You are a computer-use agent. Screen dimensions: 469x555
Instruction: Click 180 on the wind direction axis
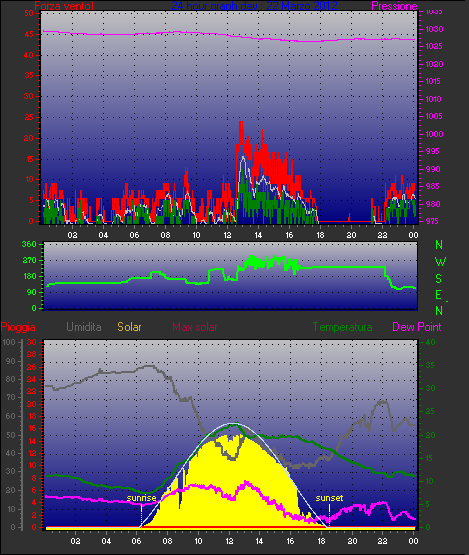(x=29, y=276)
